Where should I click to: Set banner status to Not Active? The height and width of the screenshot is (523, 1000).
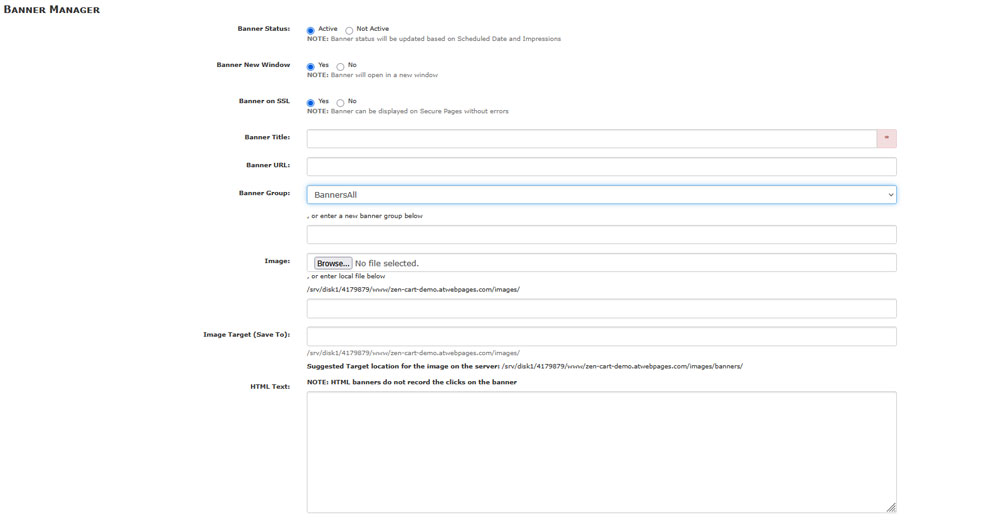pyautogui.click(x=349, y=31)
